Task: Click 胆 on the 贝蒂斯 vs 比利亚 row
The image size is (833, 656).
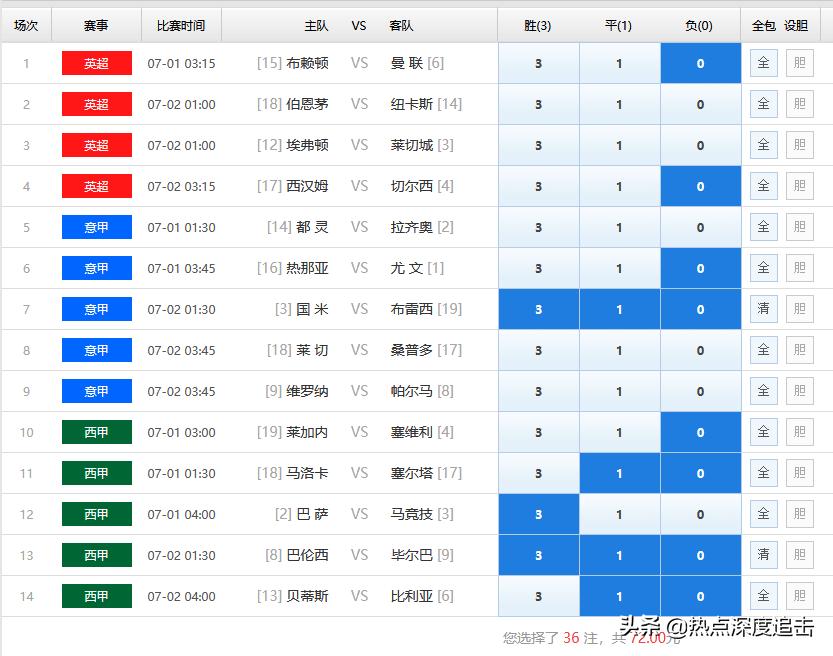Action: (x=799, y=596)
